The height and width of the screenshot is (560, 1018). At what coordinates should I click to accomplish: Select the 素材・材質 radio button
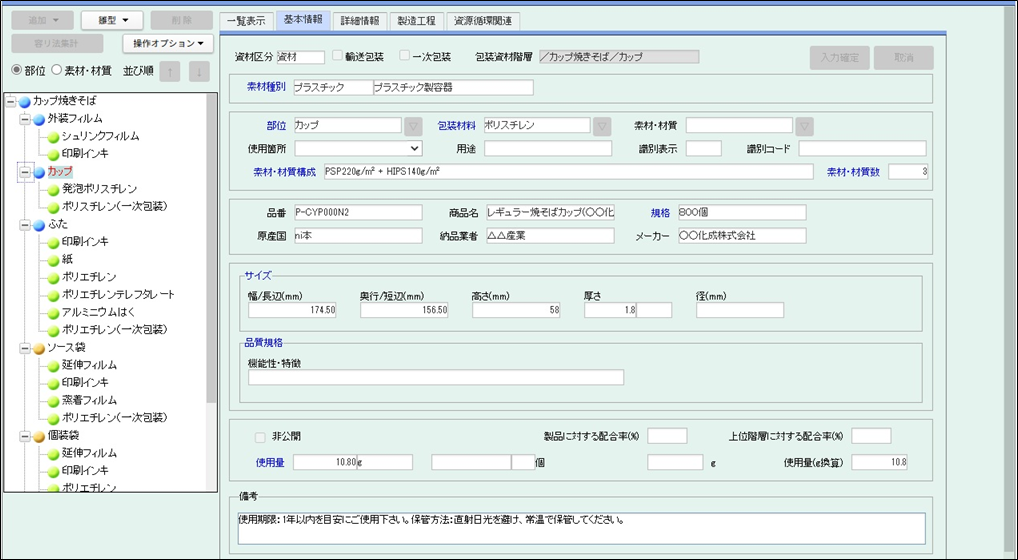pyautogui.click(x=57, y=70)
